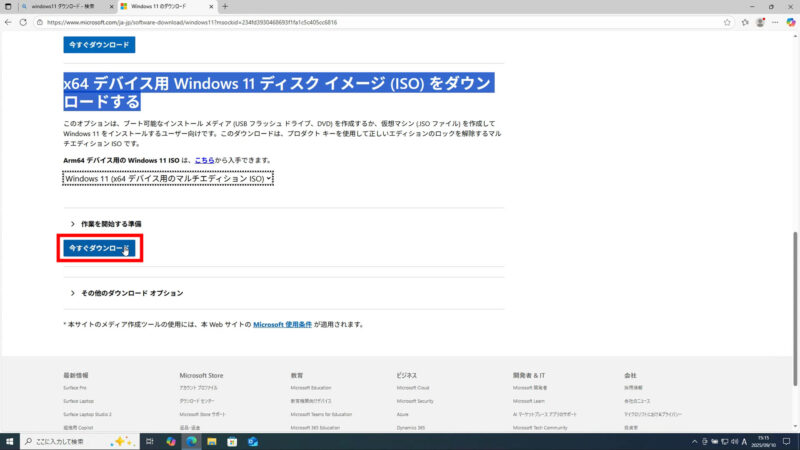Viewport: 800px width, 450px height.
Task: Expand the その他のダウンロード オプション section
Action: (x=126, y=293)
